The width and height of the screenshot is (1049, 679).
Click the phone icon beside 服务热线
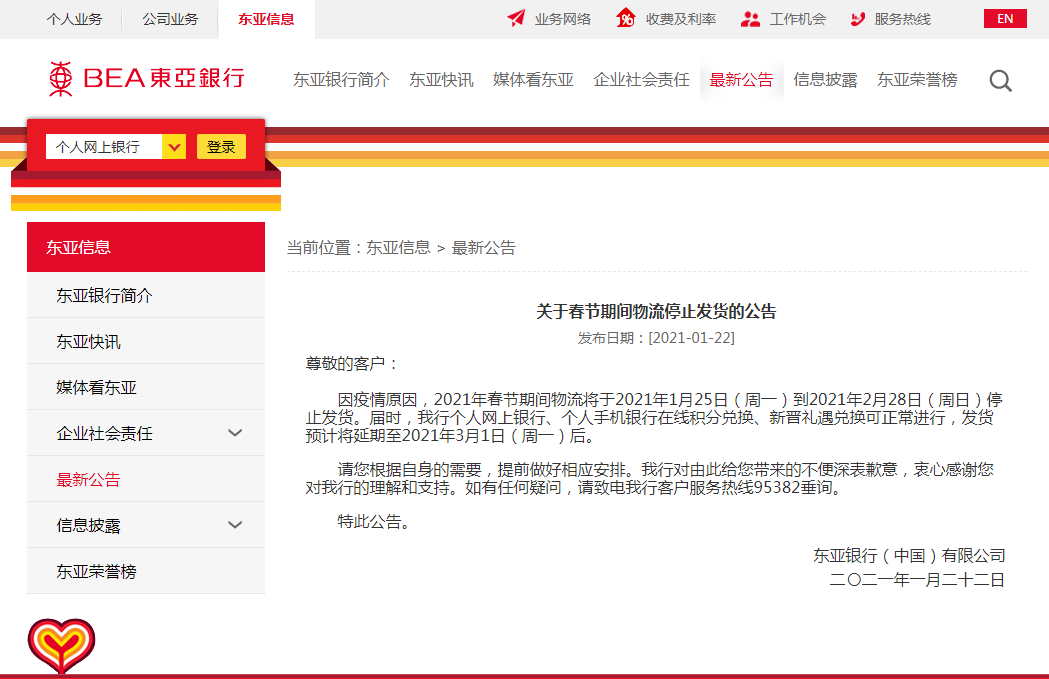point(858,19)
